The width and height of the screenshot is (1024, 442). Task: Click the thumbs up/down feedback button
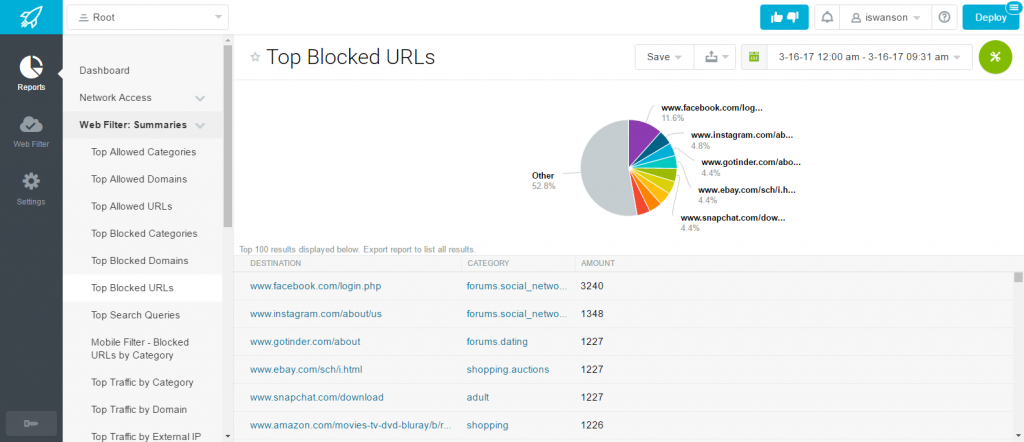(784, 18)
